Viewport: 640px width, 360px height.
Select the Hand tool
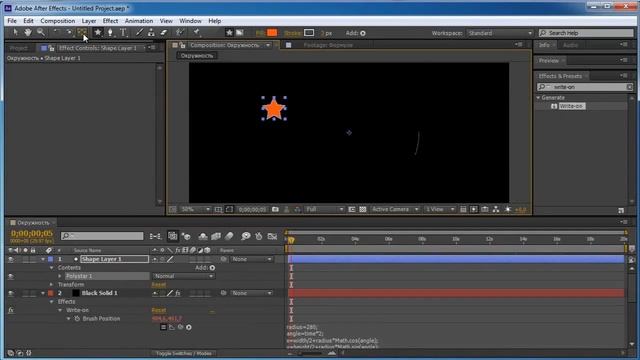tap(27, 32)
